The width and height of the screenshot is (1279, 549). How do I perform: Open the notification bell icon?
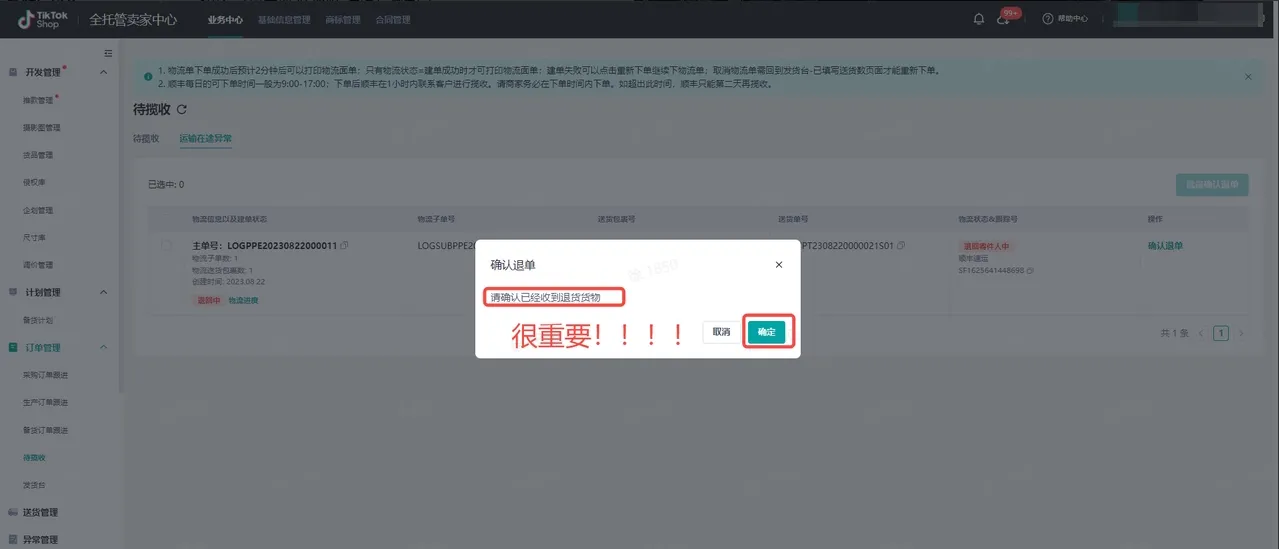[x=979, y=19]
